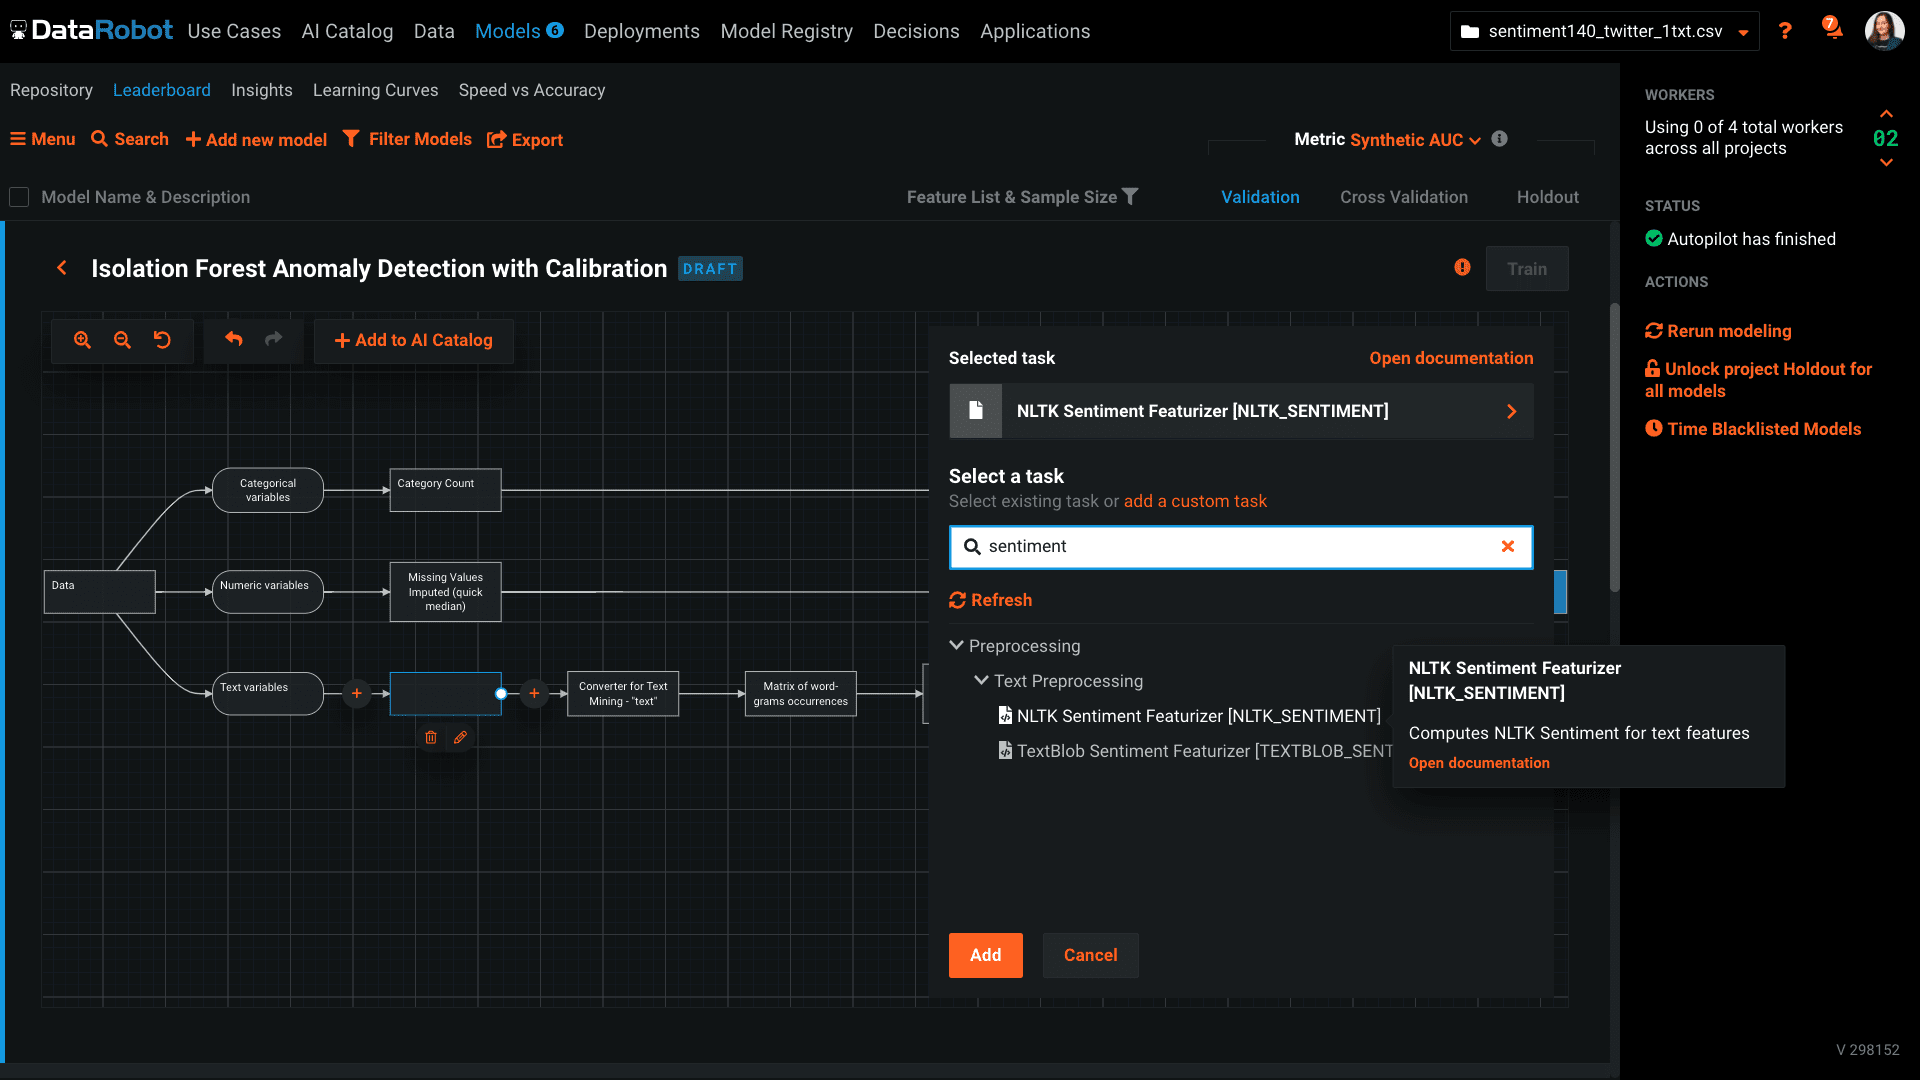Clear the sentiment search text
The width and height of the screenshot is (1920, 1080).
[x=1508, y=546]
